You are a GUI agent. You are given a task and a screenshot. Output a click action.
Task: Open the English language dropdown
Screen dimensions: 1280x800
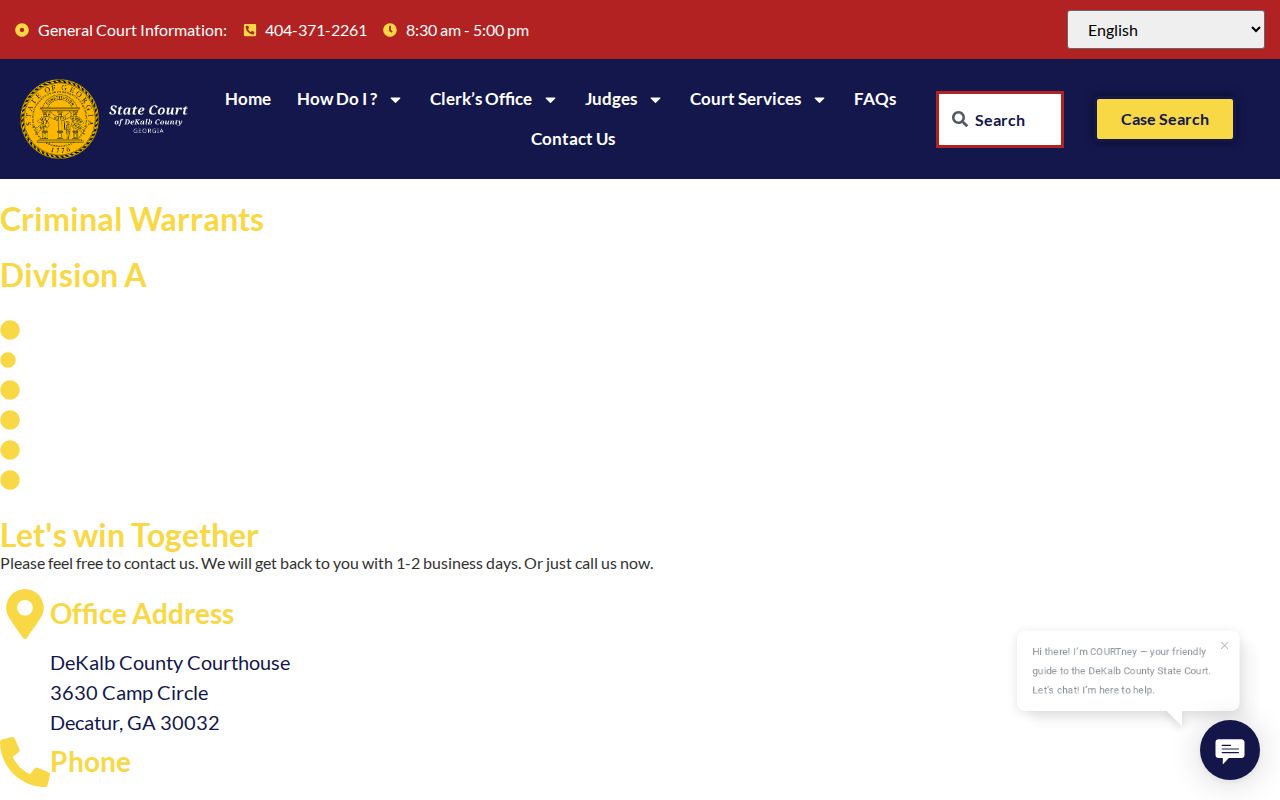click(1166, 30)
